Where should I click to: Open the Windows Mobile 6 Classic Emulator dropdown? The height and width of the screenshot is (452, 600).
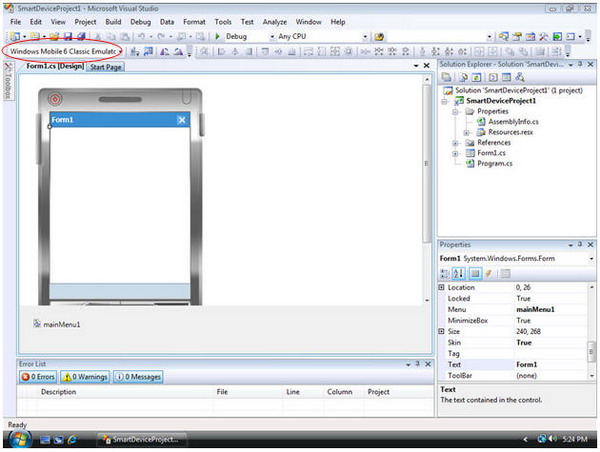point(120,51)
